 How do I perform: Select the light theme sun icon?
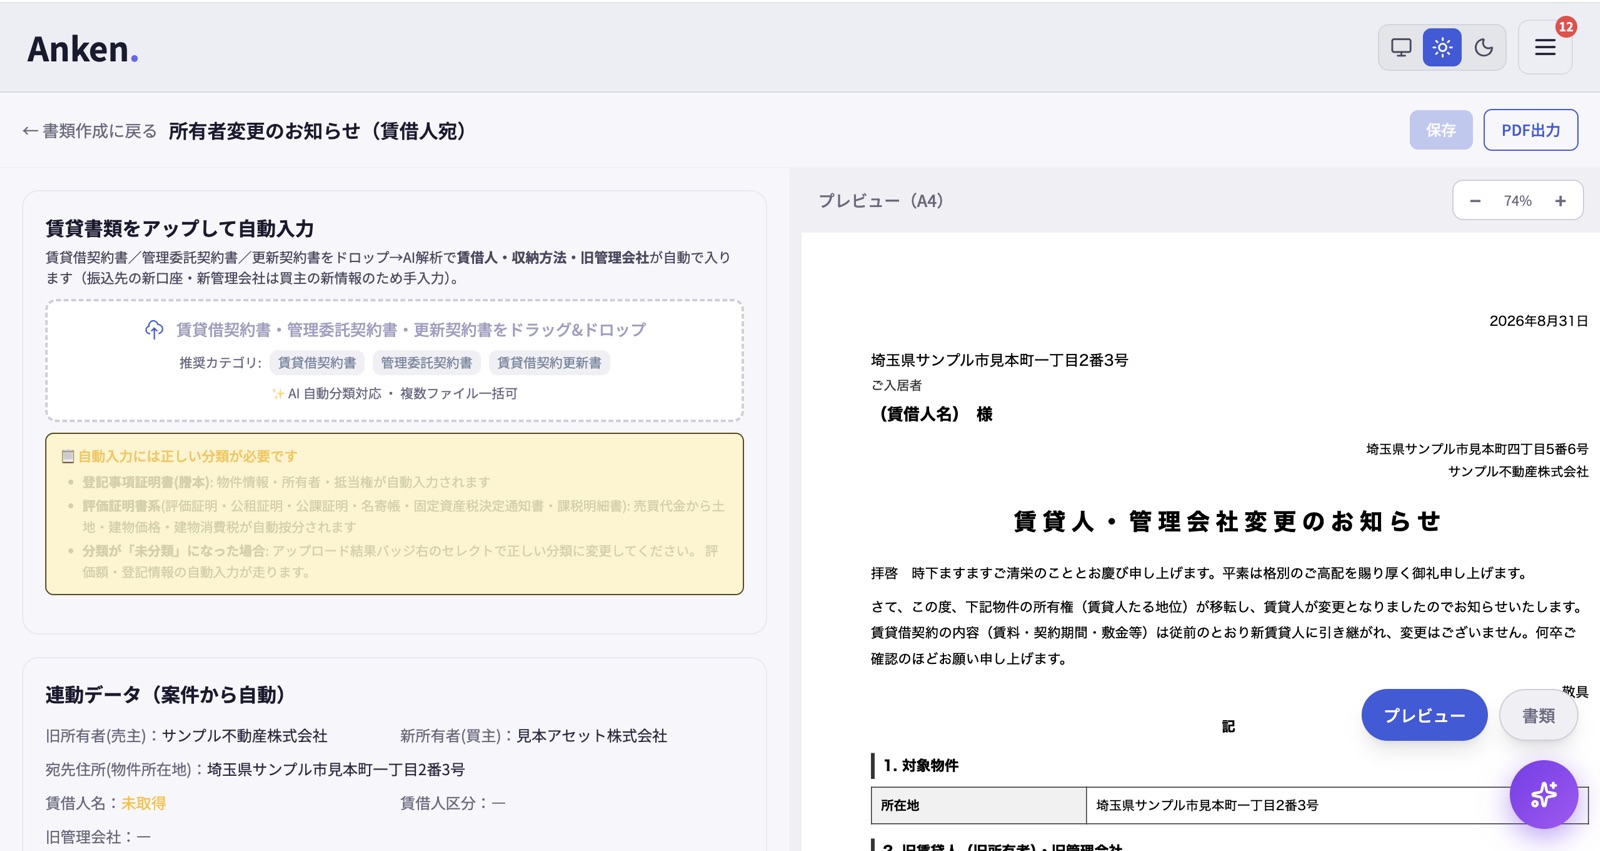pos(1442,47)
